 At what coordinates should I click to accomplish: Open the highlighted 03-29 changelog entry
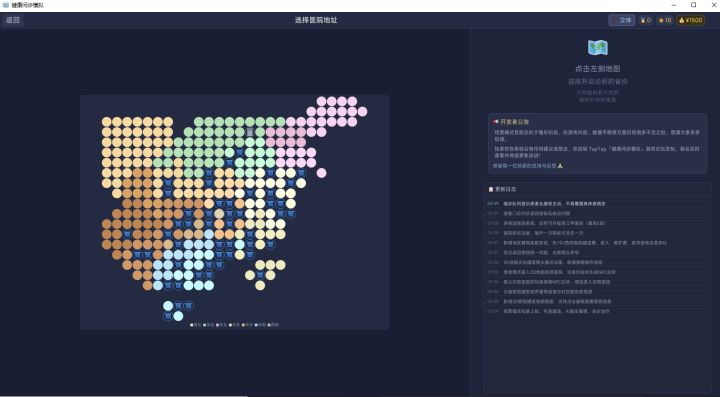pyautogui.click(x=597, y=203)
